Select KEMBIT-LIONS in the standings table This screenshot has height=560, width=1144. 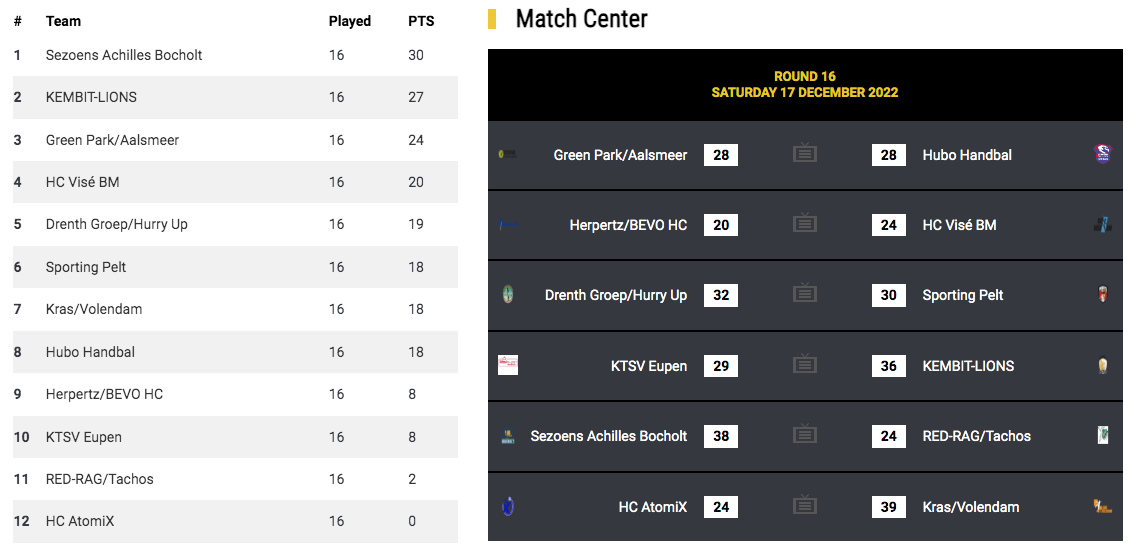[x=91, y=97]
